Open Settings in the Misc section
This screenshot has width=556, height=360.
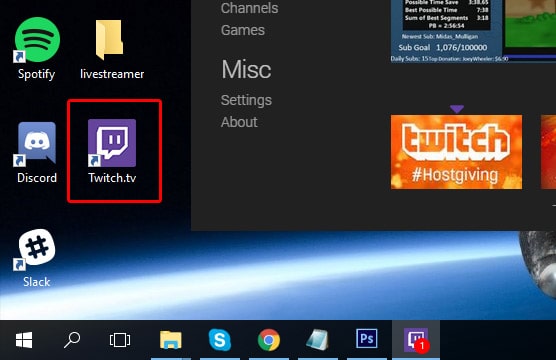click(x=246, y=100)
